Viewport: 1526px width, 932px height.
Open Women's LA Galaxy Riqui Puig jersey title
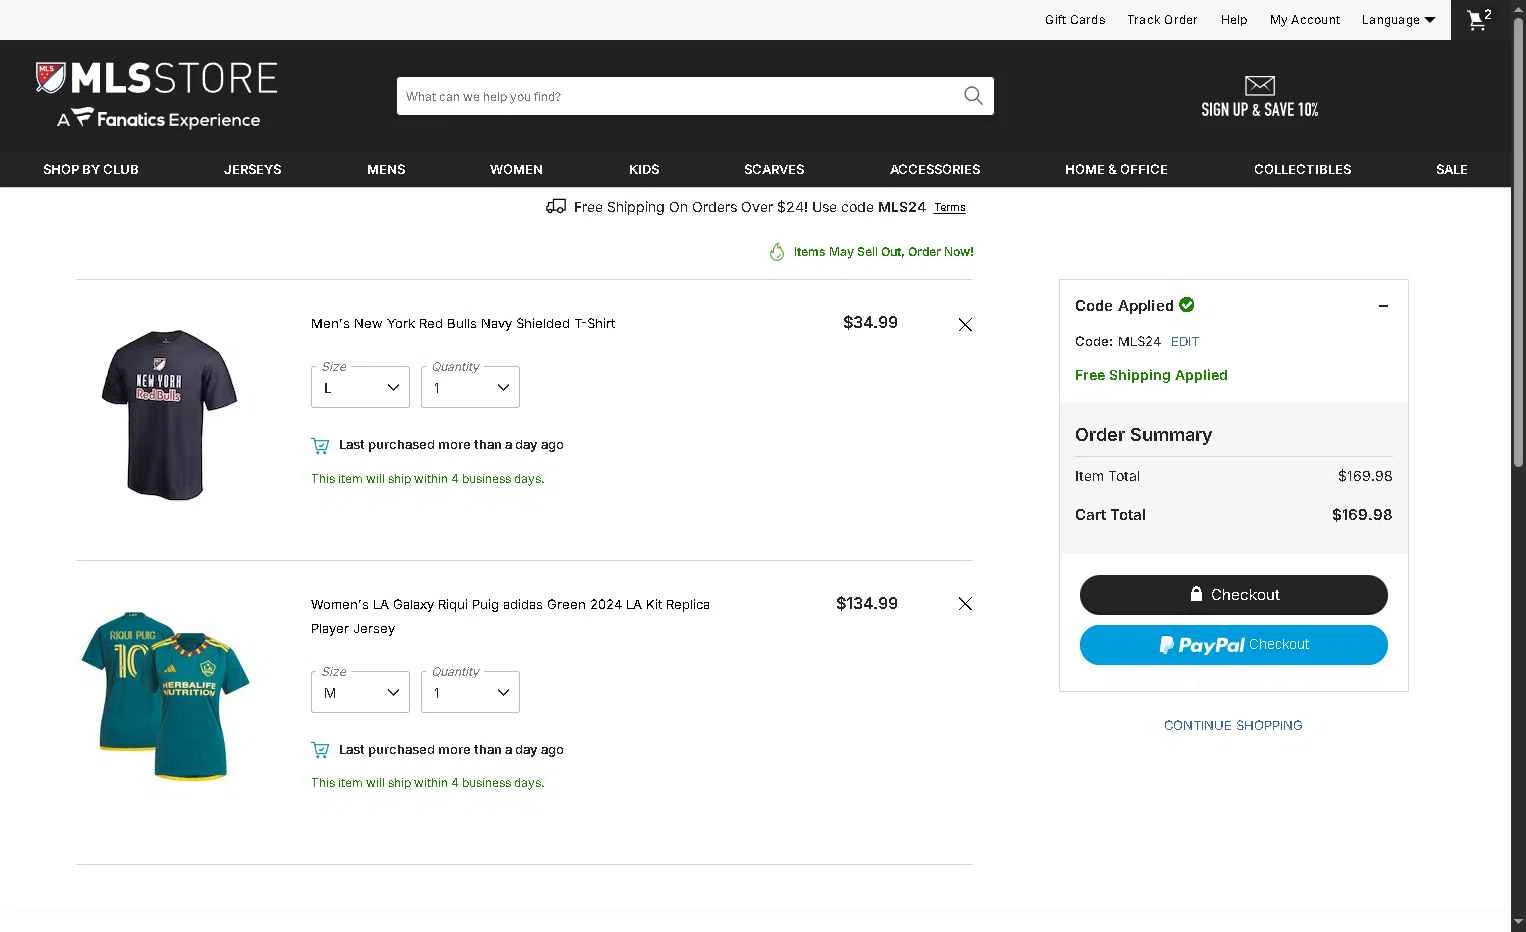(x=510, y=617)
